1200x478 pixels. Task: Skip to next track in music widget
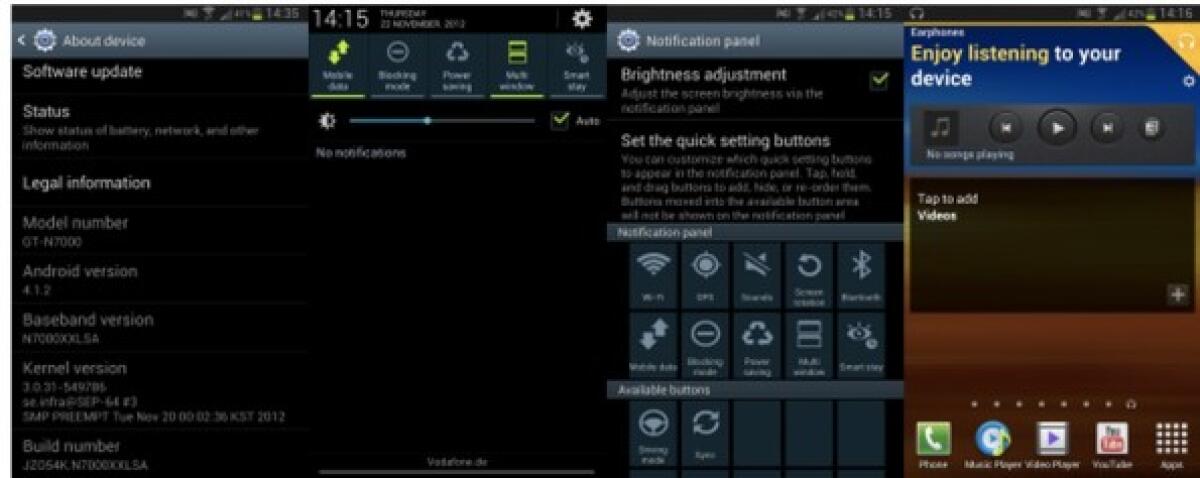[1108, 128]
